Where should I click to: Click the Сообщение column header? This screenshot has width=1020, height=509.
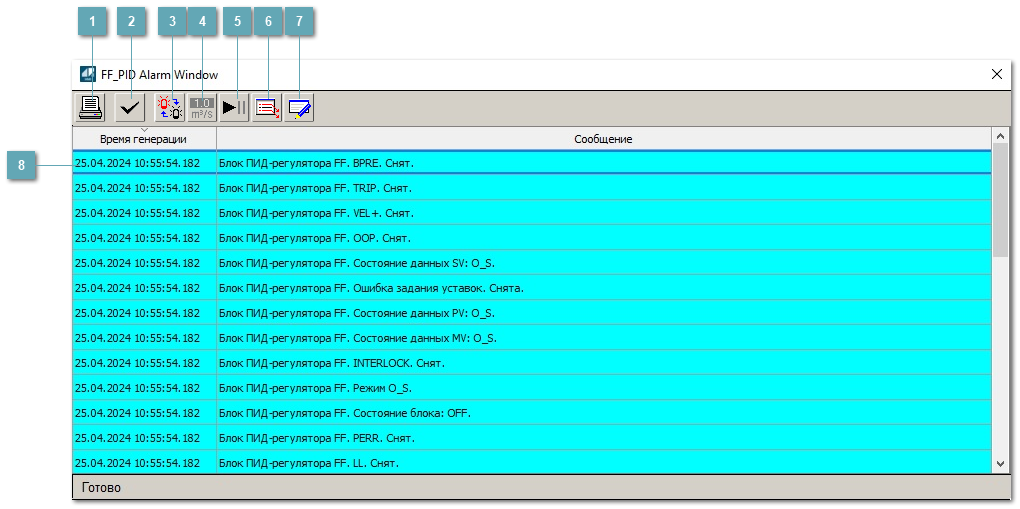coord(602,138)
